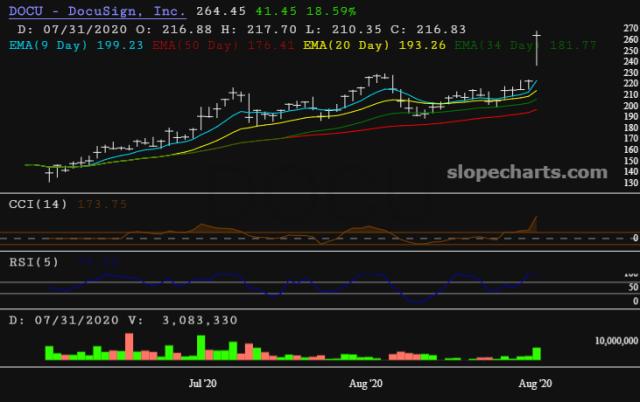Click the rightmost Aug '20 axis label

[x=536, y=383]
